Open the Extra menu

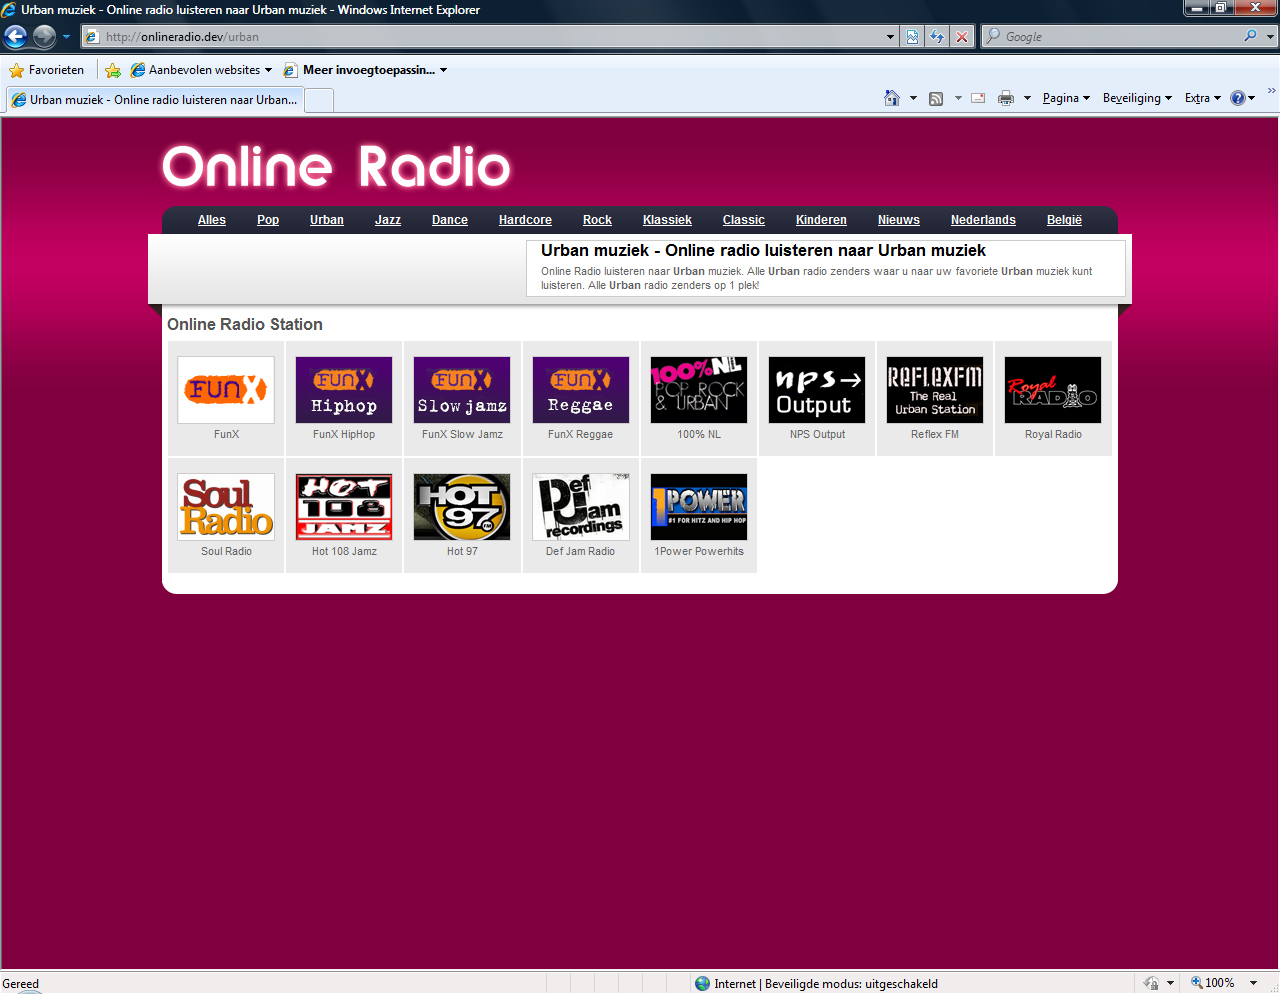point(1203,98)
